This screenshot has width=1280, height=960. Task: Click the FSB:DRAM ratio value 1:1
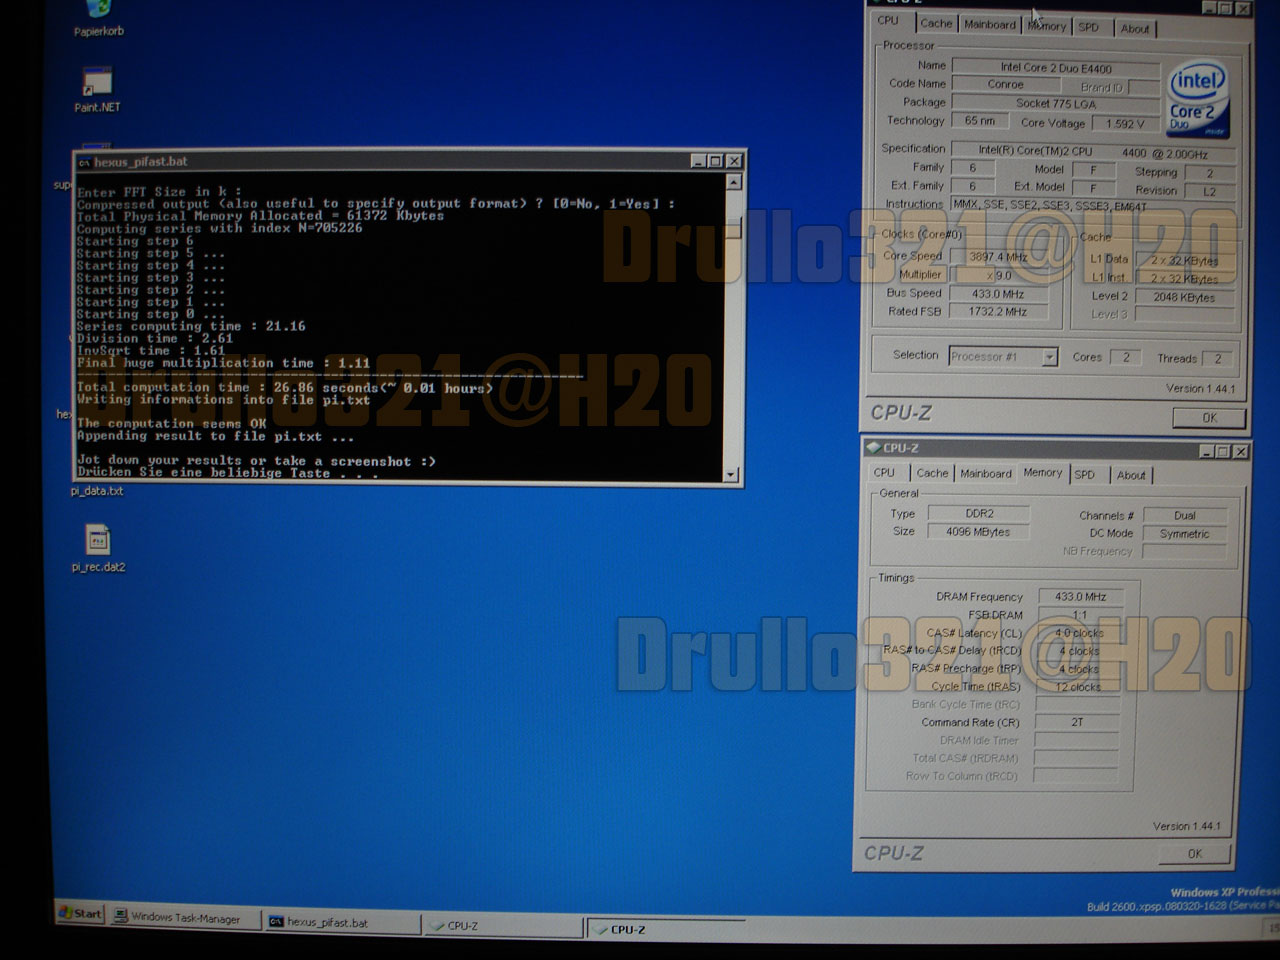(x=1079, y=615)
